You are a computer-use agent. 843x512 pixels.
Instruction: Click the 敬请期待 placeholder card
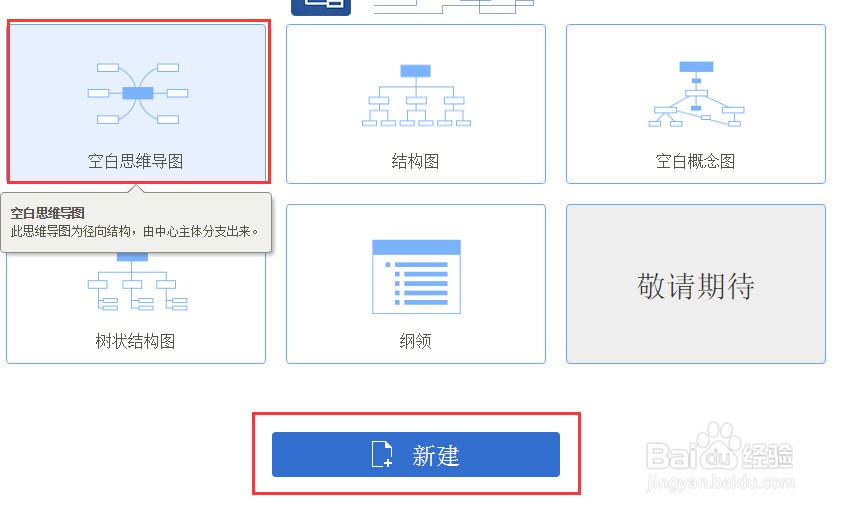(696, 284)
